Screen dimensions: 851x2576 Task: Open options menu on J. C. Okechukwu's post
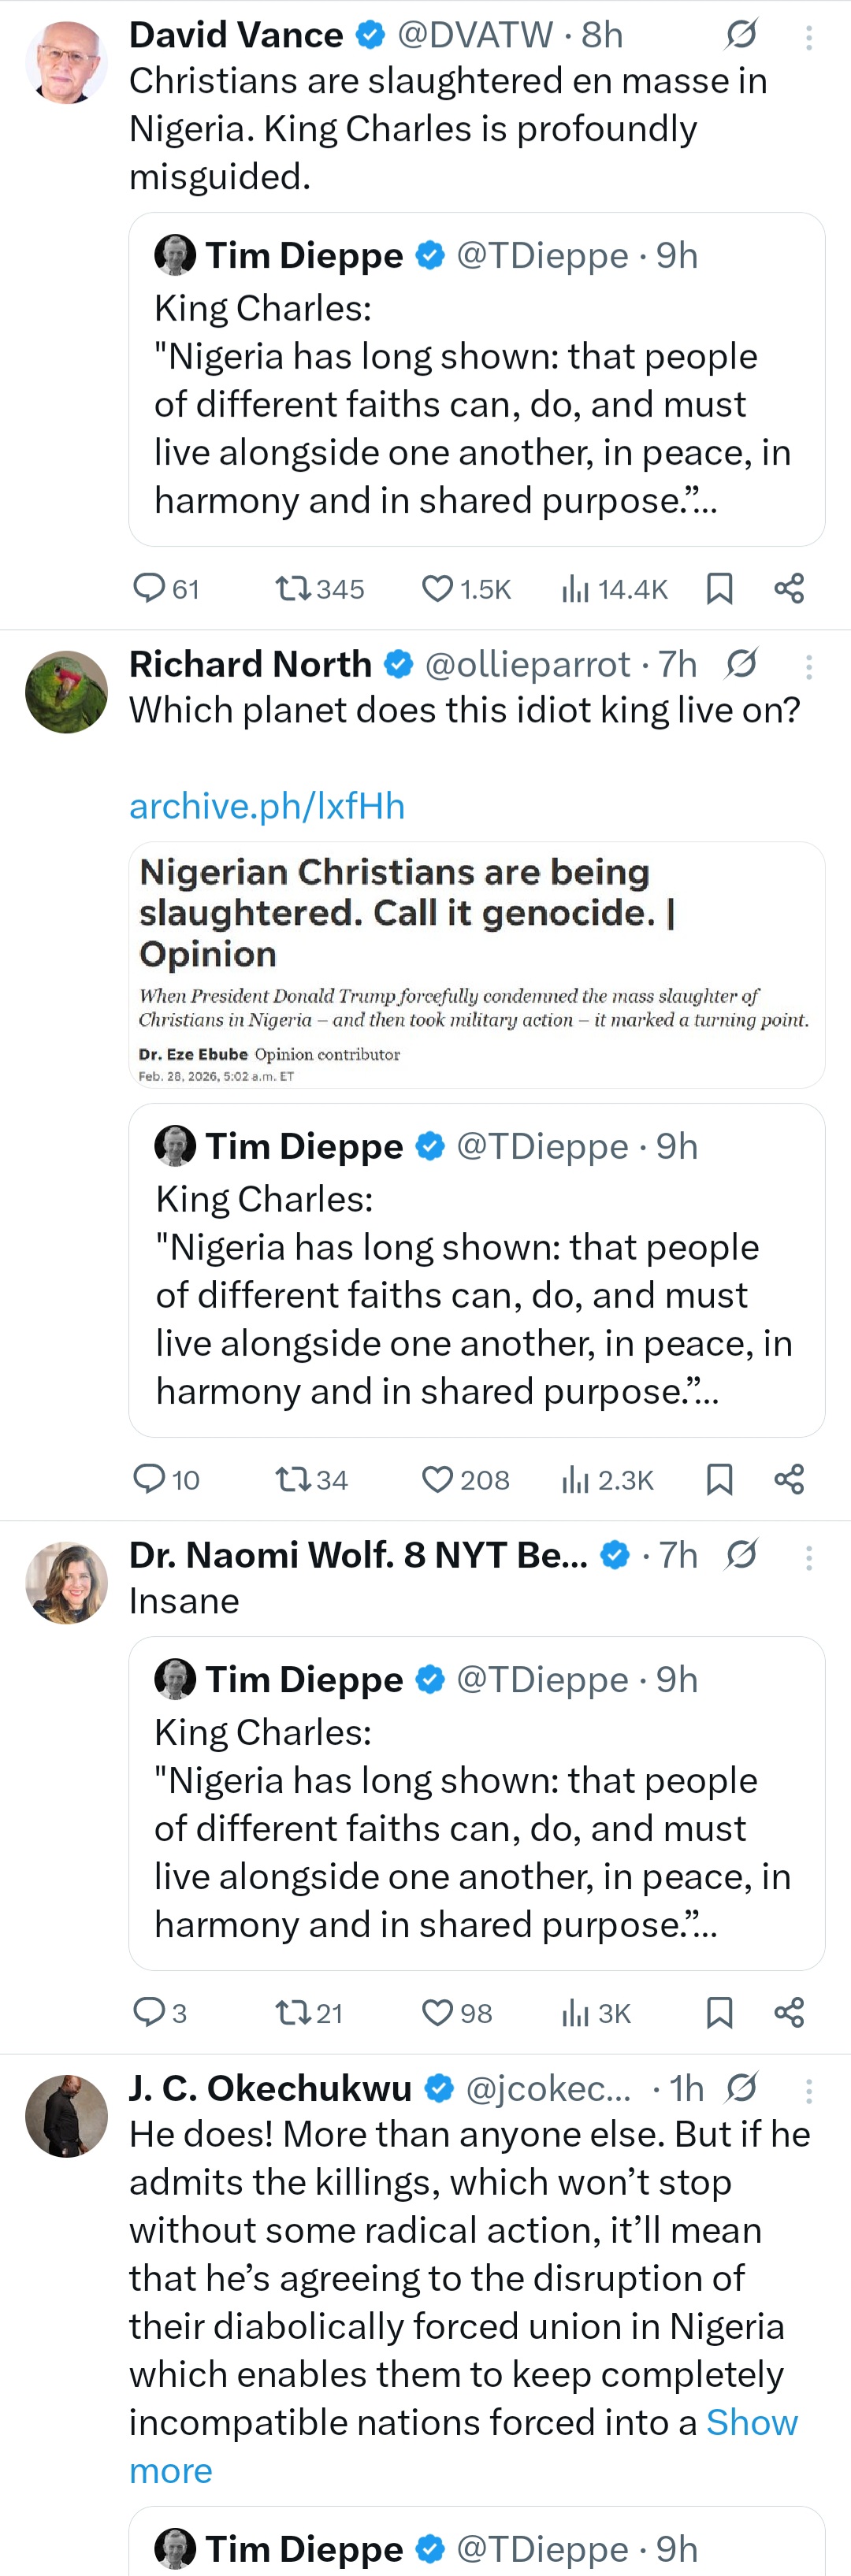coord(810,2088)
